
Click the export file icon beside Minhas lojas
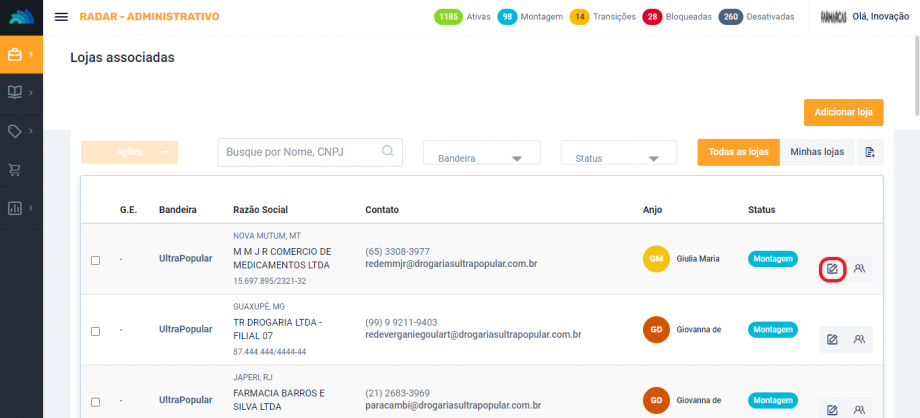[x=870, y=152]
